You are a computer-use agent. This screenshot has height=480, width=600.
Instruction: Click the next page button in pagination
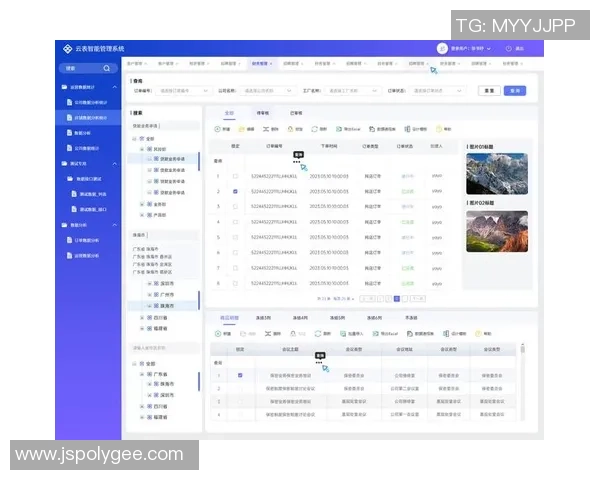coord(417,299)
